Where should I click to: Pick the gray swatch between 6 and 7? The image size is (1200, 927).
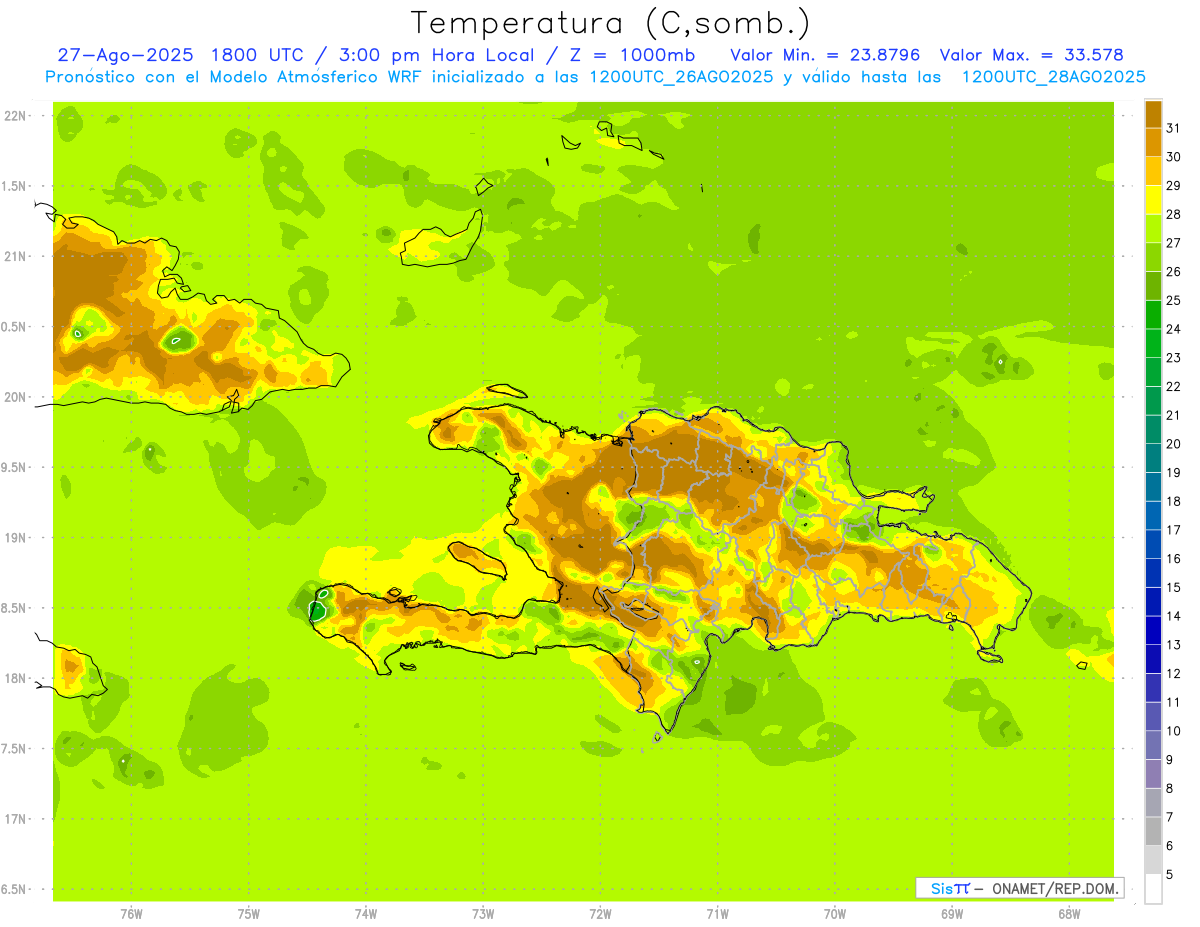coord(1153,831)
